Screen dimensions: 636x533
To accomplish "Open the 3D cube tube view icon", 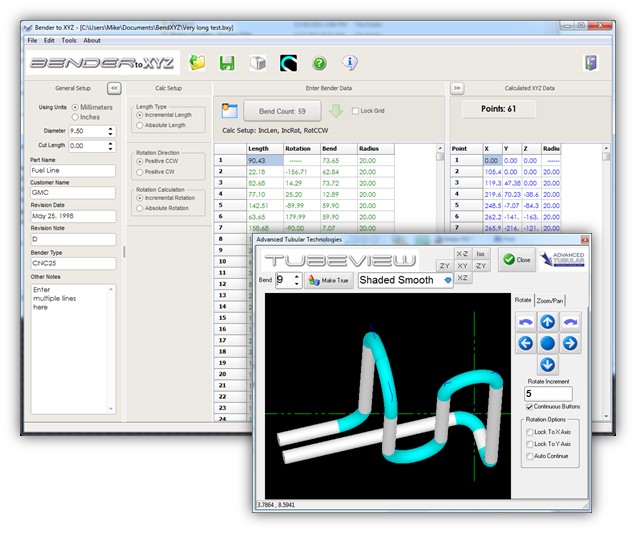I will click(x=257, y=63).
